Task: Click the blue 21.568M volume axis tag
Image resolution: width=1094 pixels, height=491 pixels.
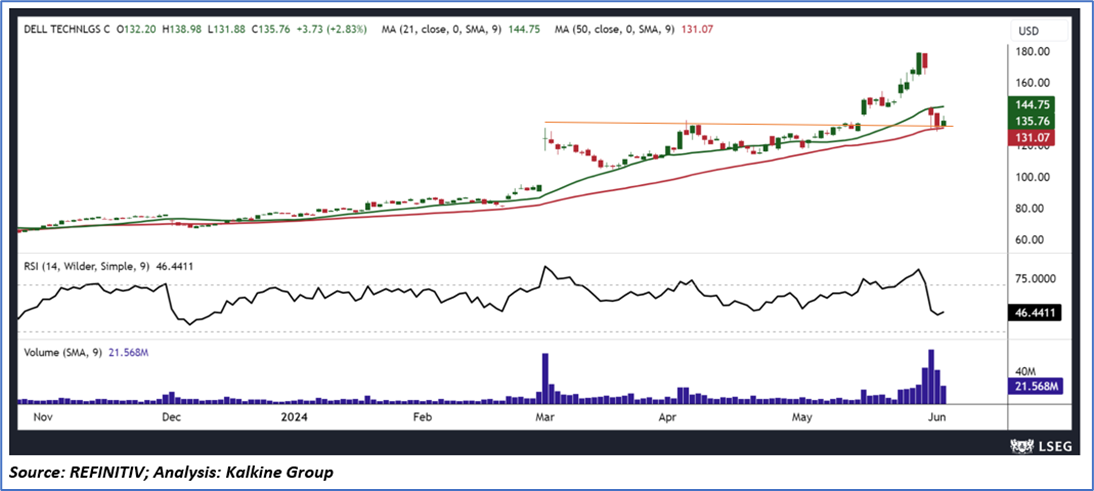Action: (1035, 387)
